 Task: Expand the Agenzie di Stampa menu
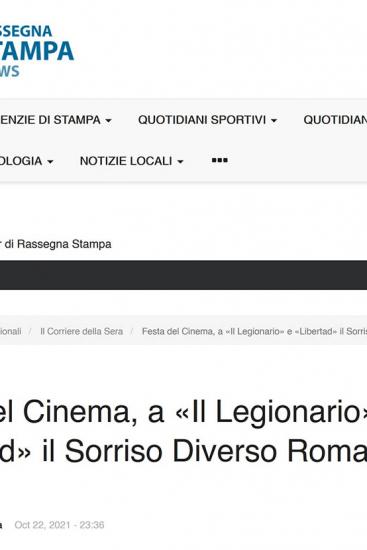pos(56,120)
